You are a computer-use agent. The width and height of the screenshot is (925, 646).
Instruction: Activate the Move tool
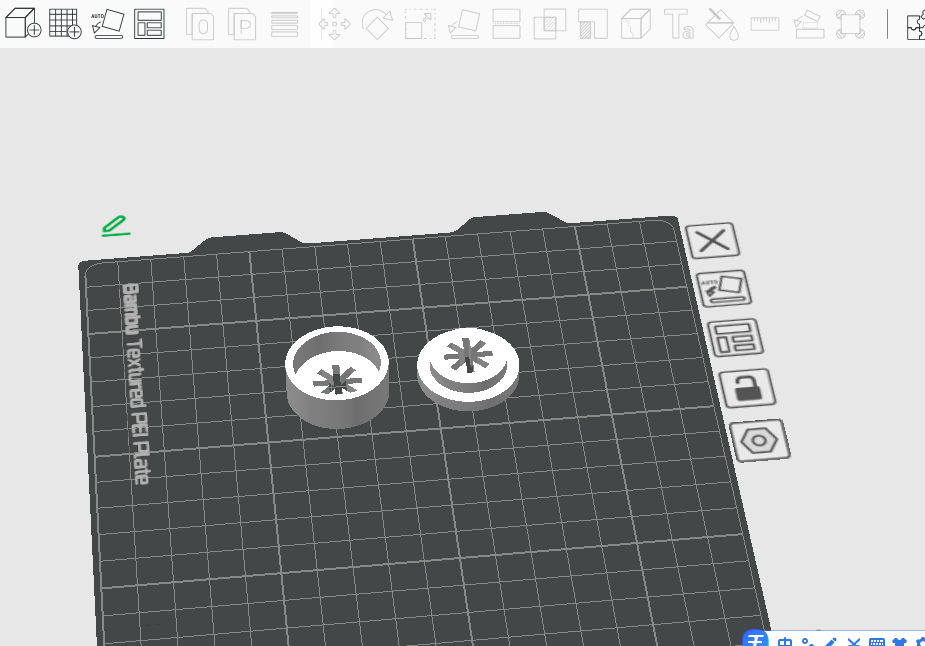point(334,24)
